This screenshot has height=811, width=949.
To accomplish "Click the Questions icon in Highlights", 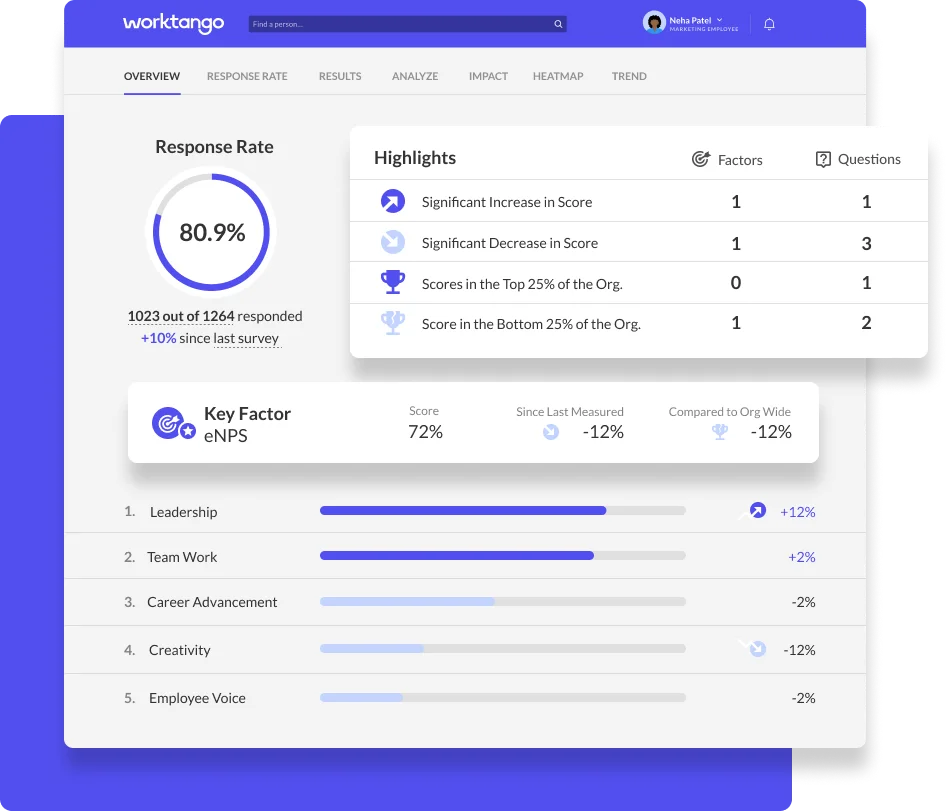I will (823, 159).
